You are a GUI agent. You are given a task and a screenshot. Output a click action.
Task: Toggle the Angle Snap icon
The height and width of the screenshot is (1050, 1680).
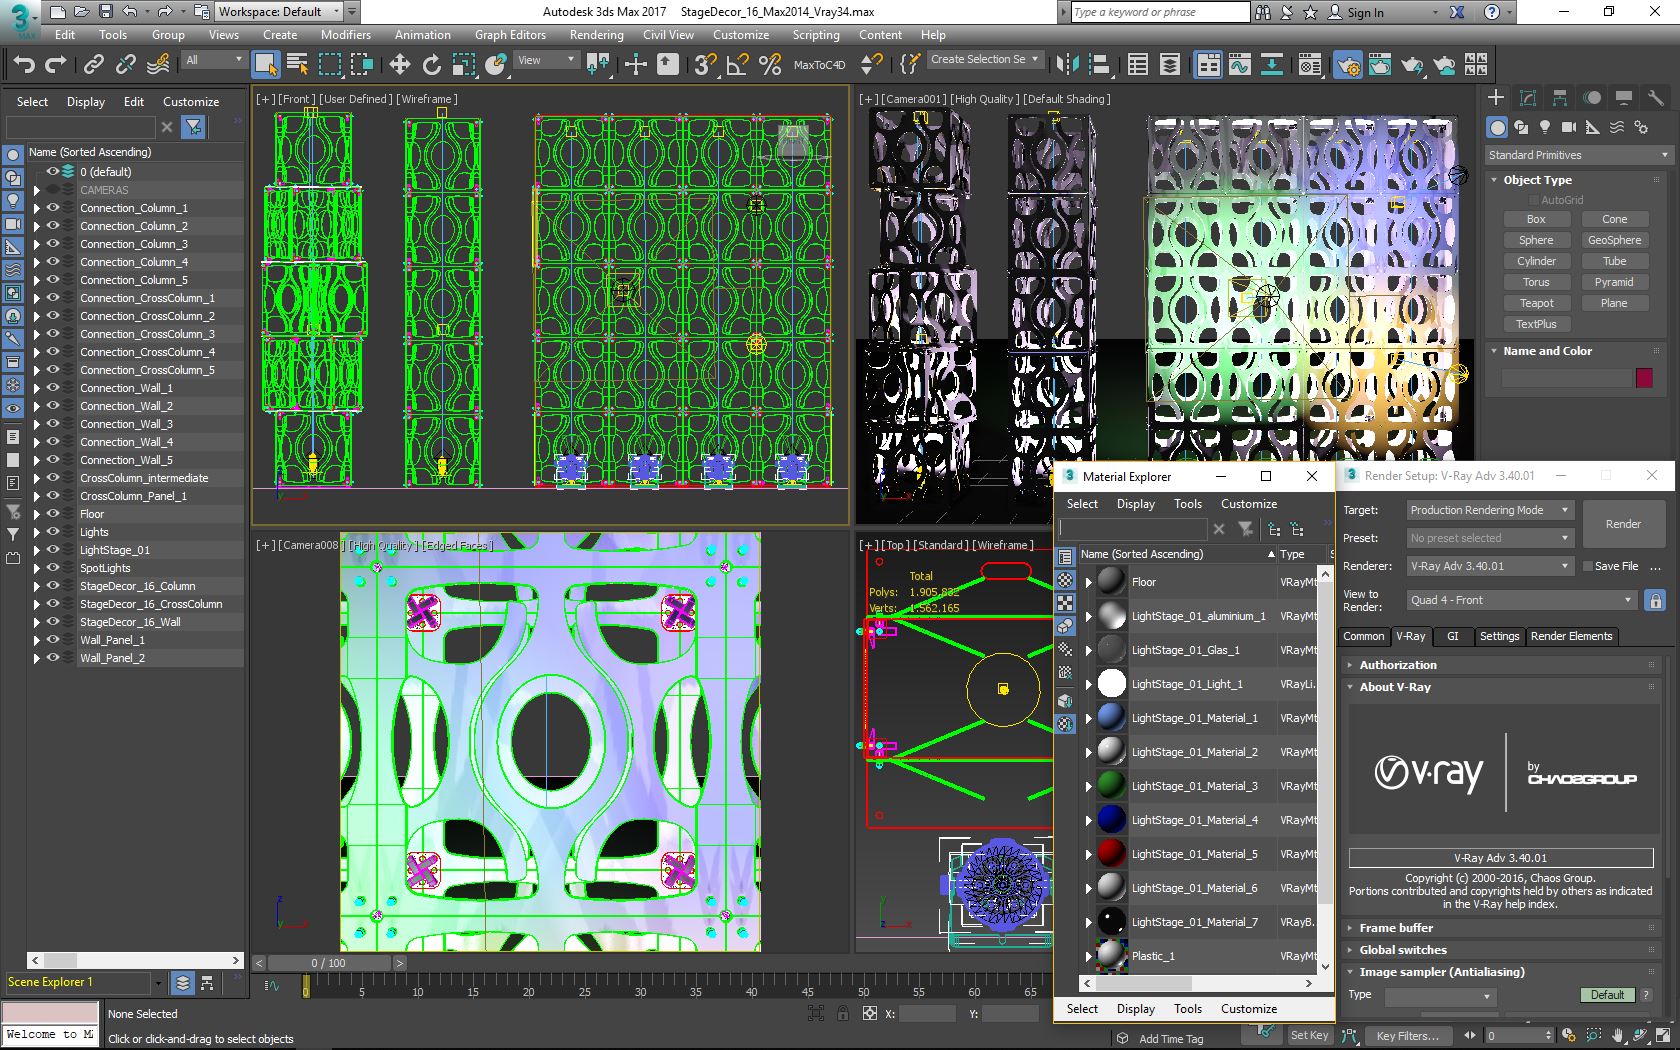pos(737,65)
